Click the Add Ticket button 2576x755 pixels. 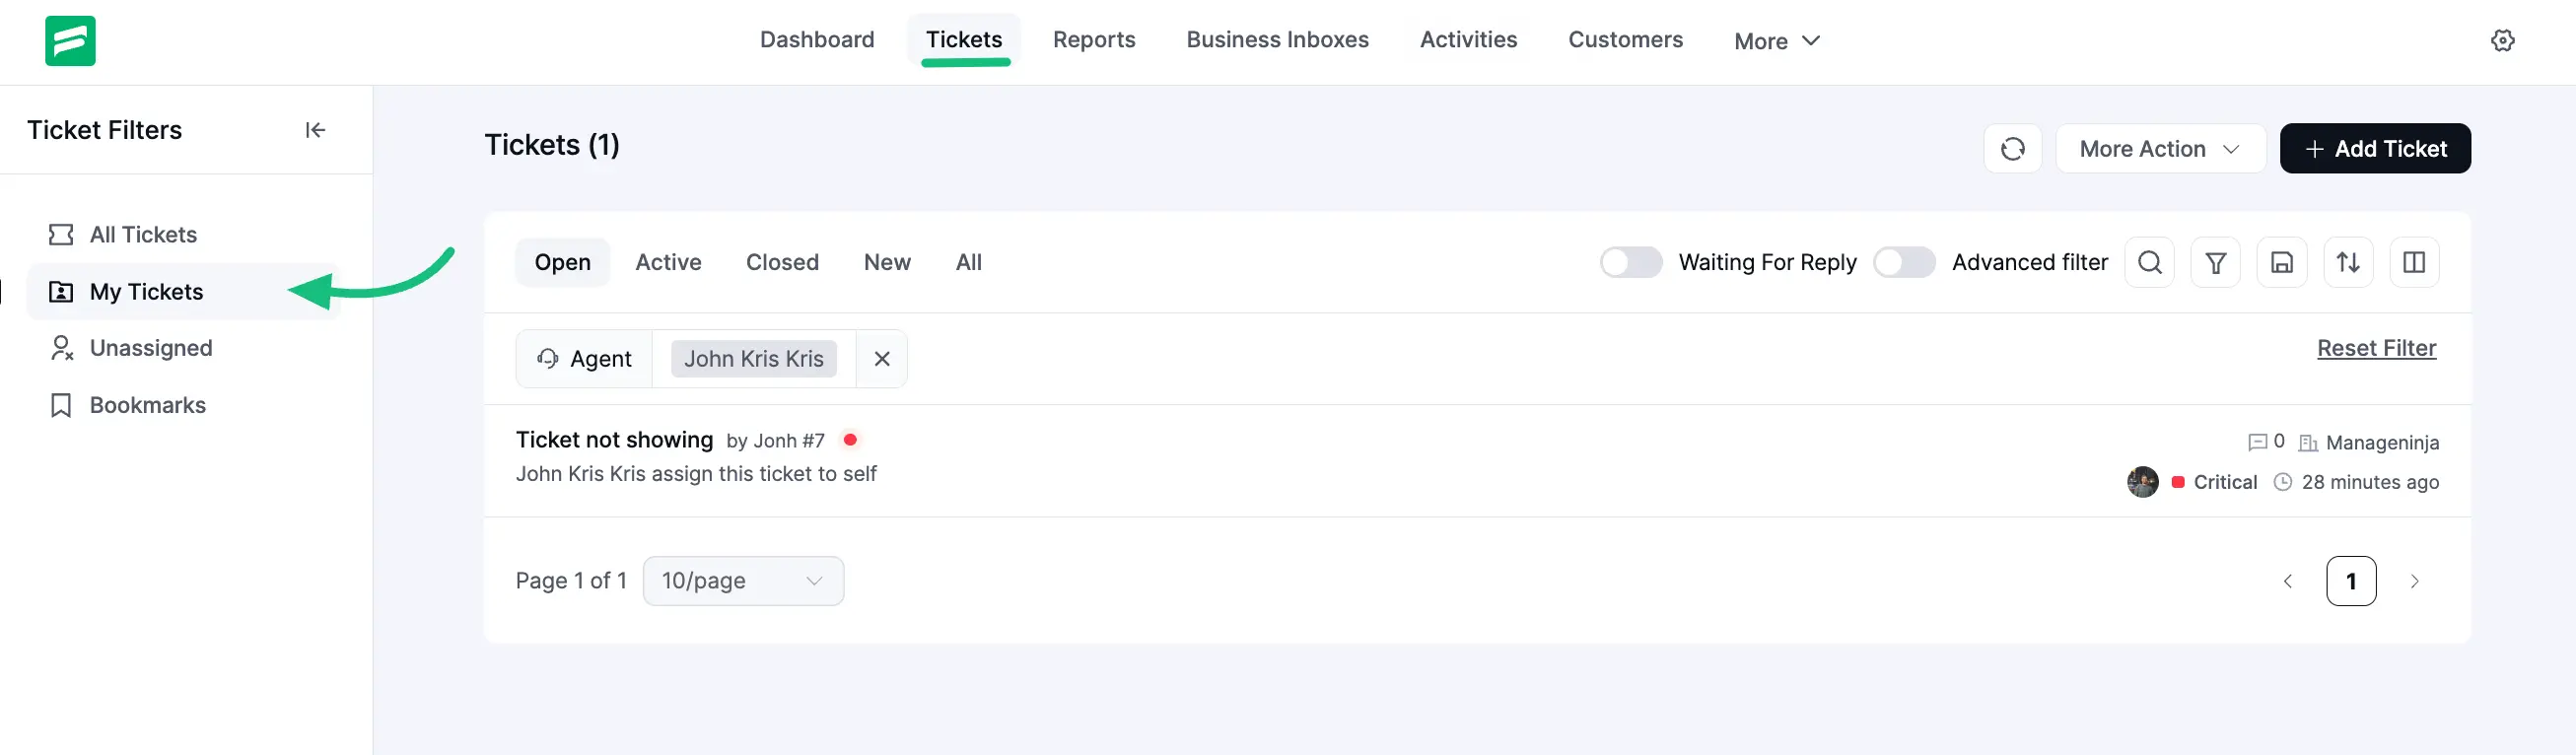click(2374, 149)
